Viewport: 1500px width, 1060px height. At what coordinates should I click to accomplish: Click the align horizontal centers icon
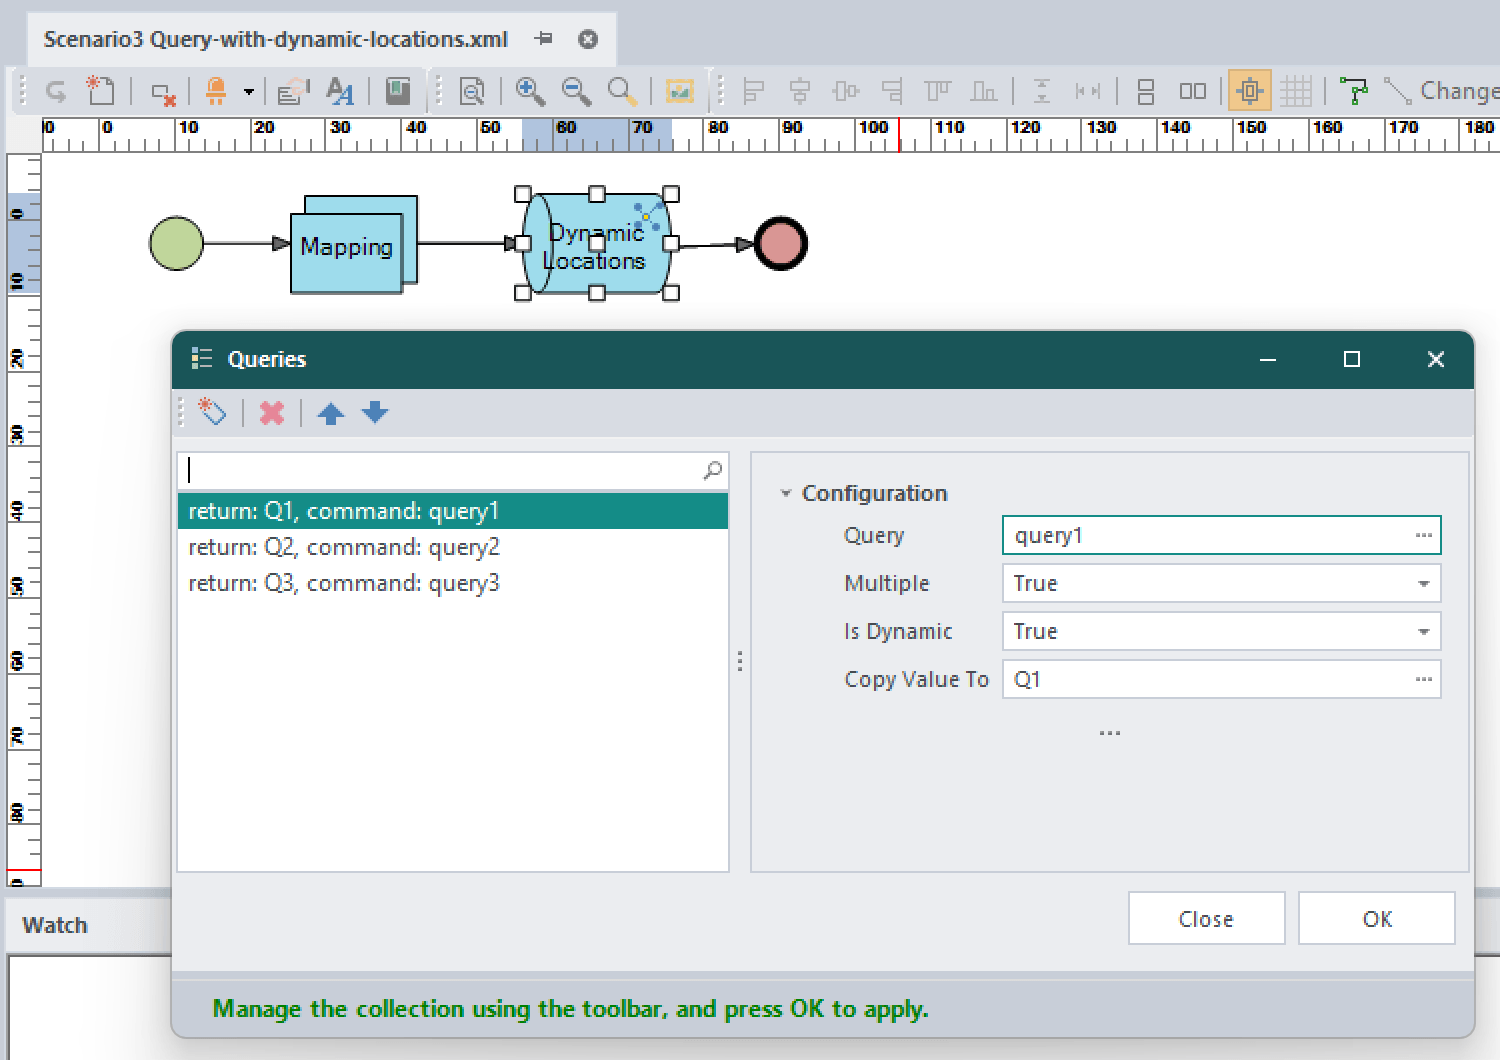[x=800, y=92]
